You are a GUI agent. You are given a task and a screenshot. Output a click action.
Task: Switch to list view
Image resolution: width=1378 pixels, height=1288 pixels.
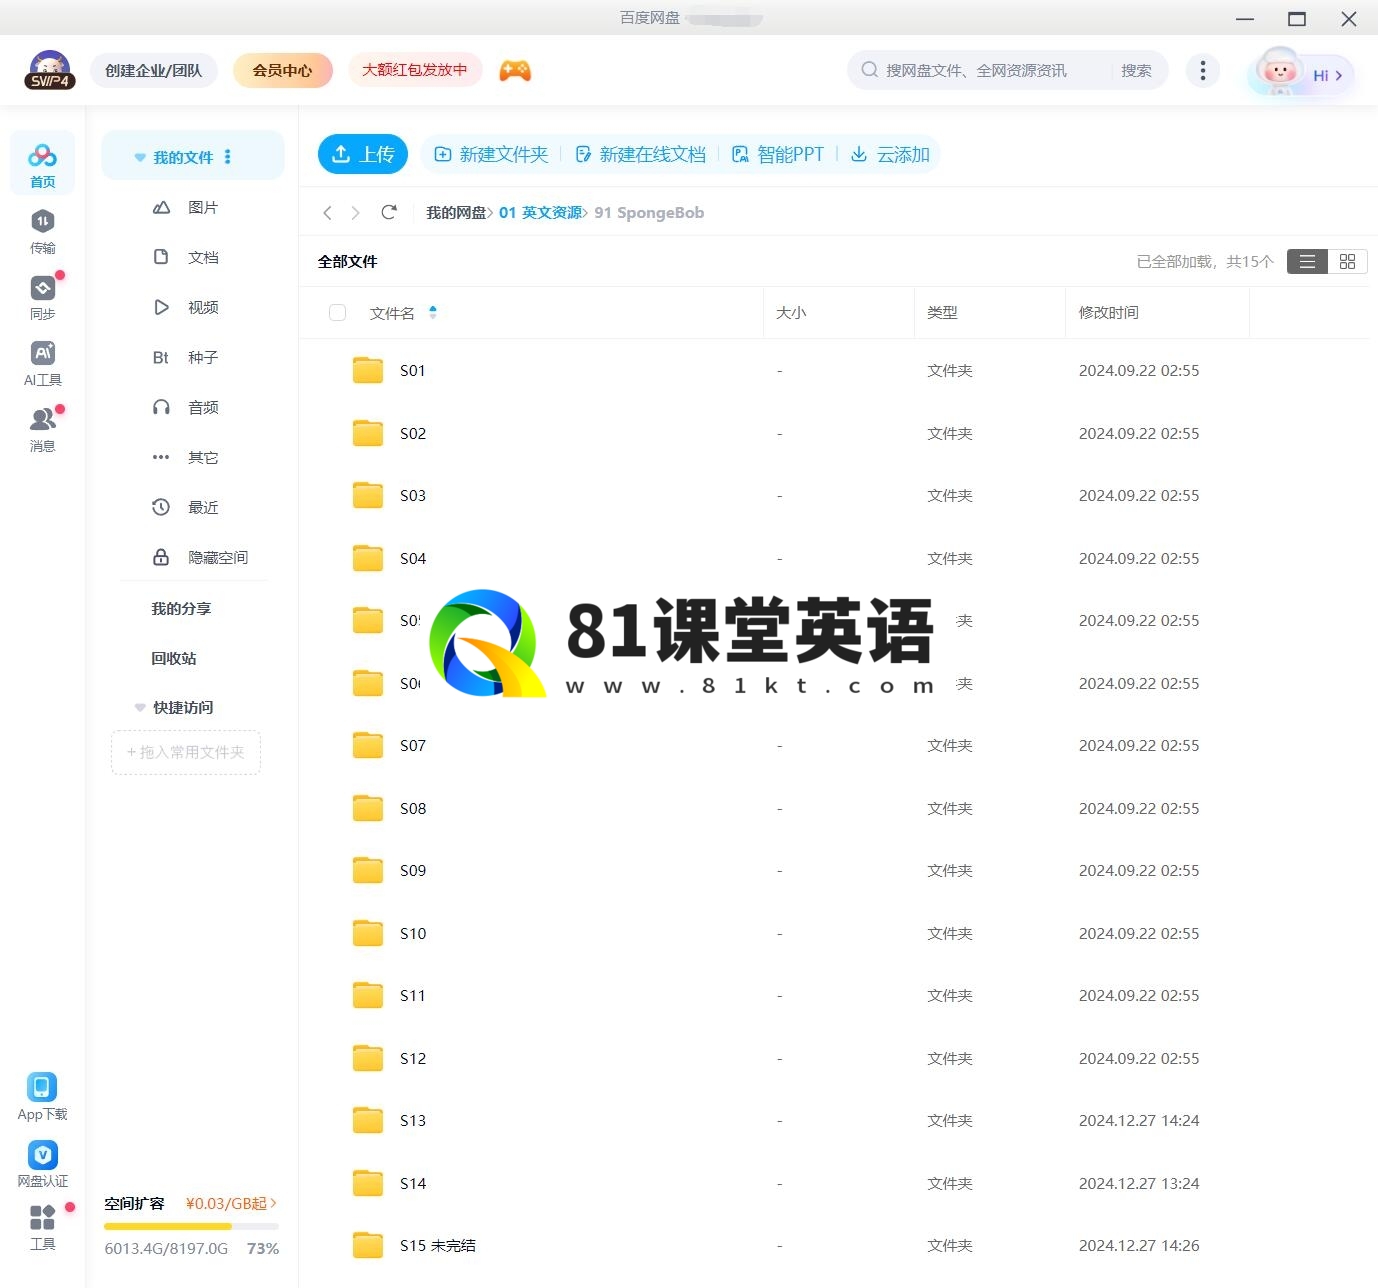click(x=1307, y=261)
